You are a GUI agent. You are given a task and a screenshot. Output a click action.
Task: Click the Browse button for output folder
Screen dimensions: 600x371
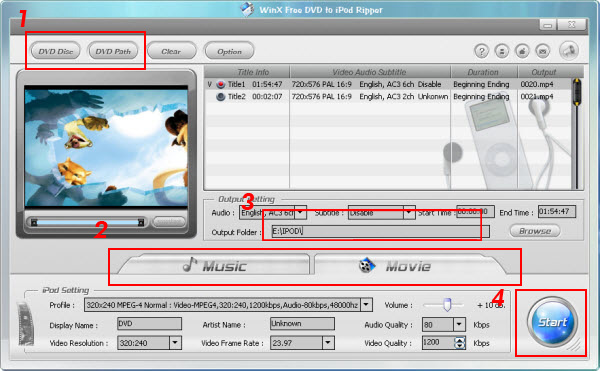click(x=535, y=231)
